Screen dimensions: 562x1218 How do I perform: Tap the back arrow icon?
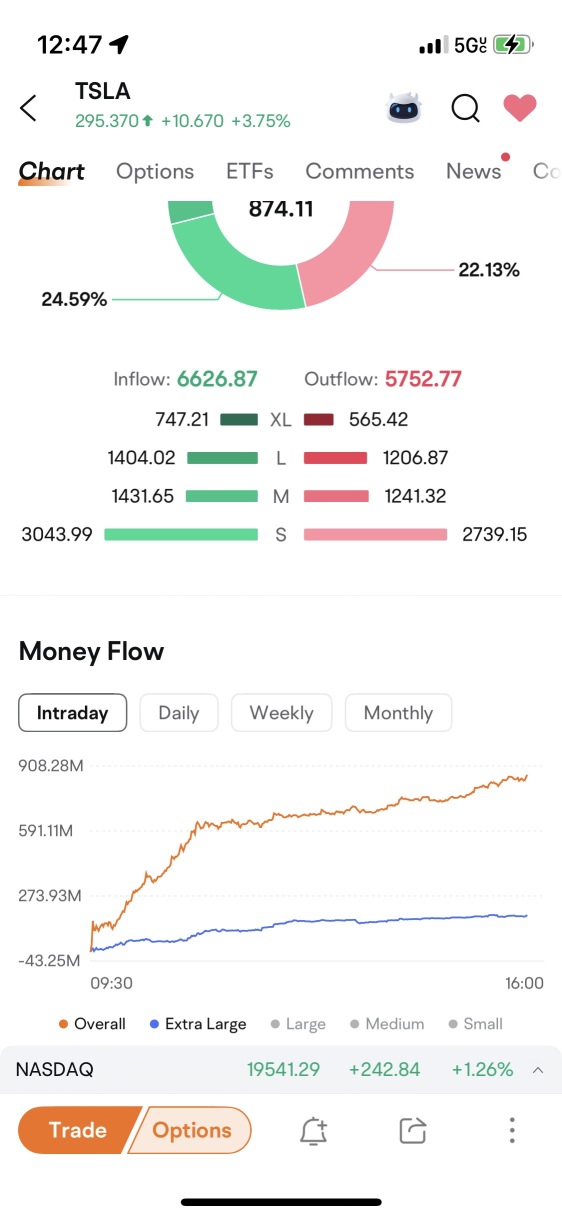(28, 108)
